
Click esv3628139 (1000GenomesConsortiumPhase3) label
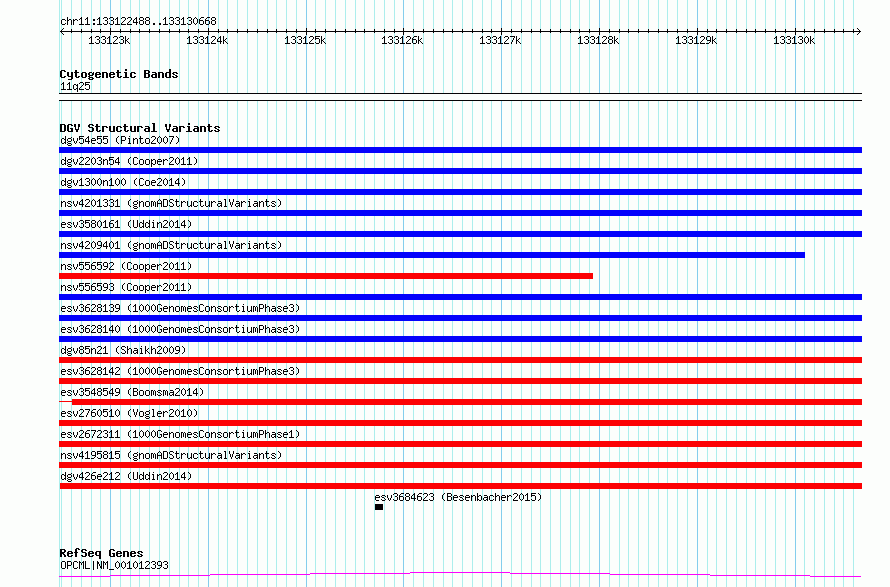pyautogui.click(x=180, y=308)
